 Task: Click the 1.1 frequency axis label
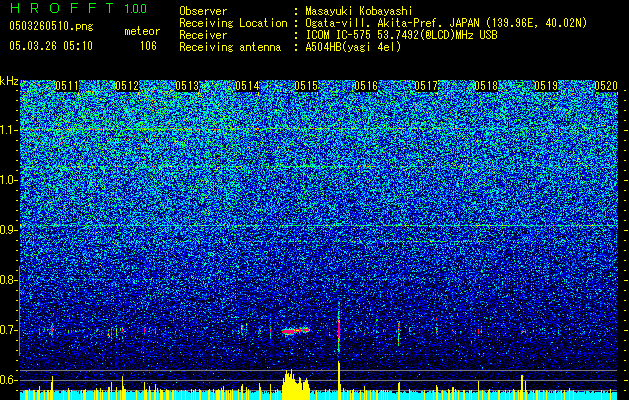(x=8, y=130)
